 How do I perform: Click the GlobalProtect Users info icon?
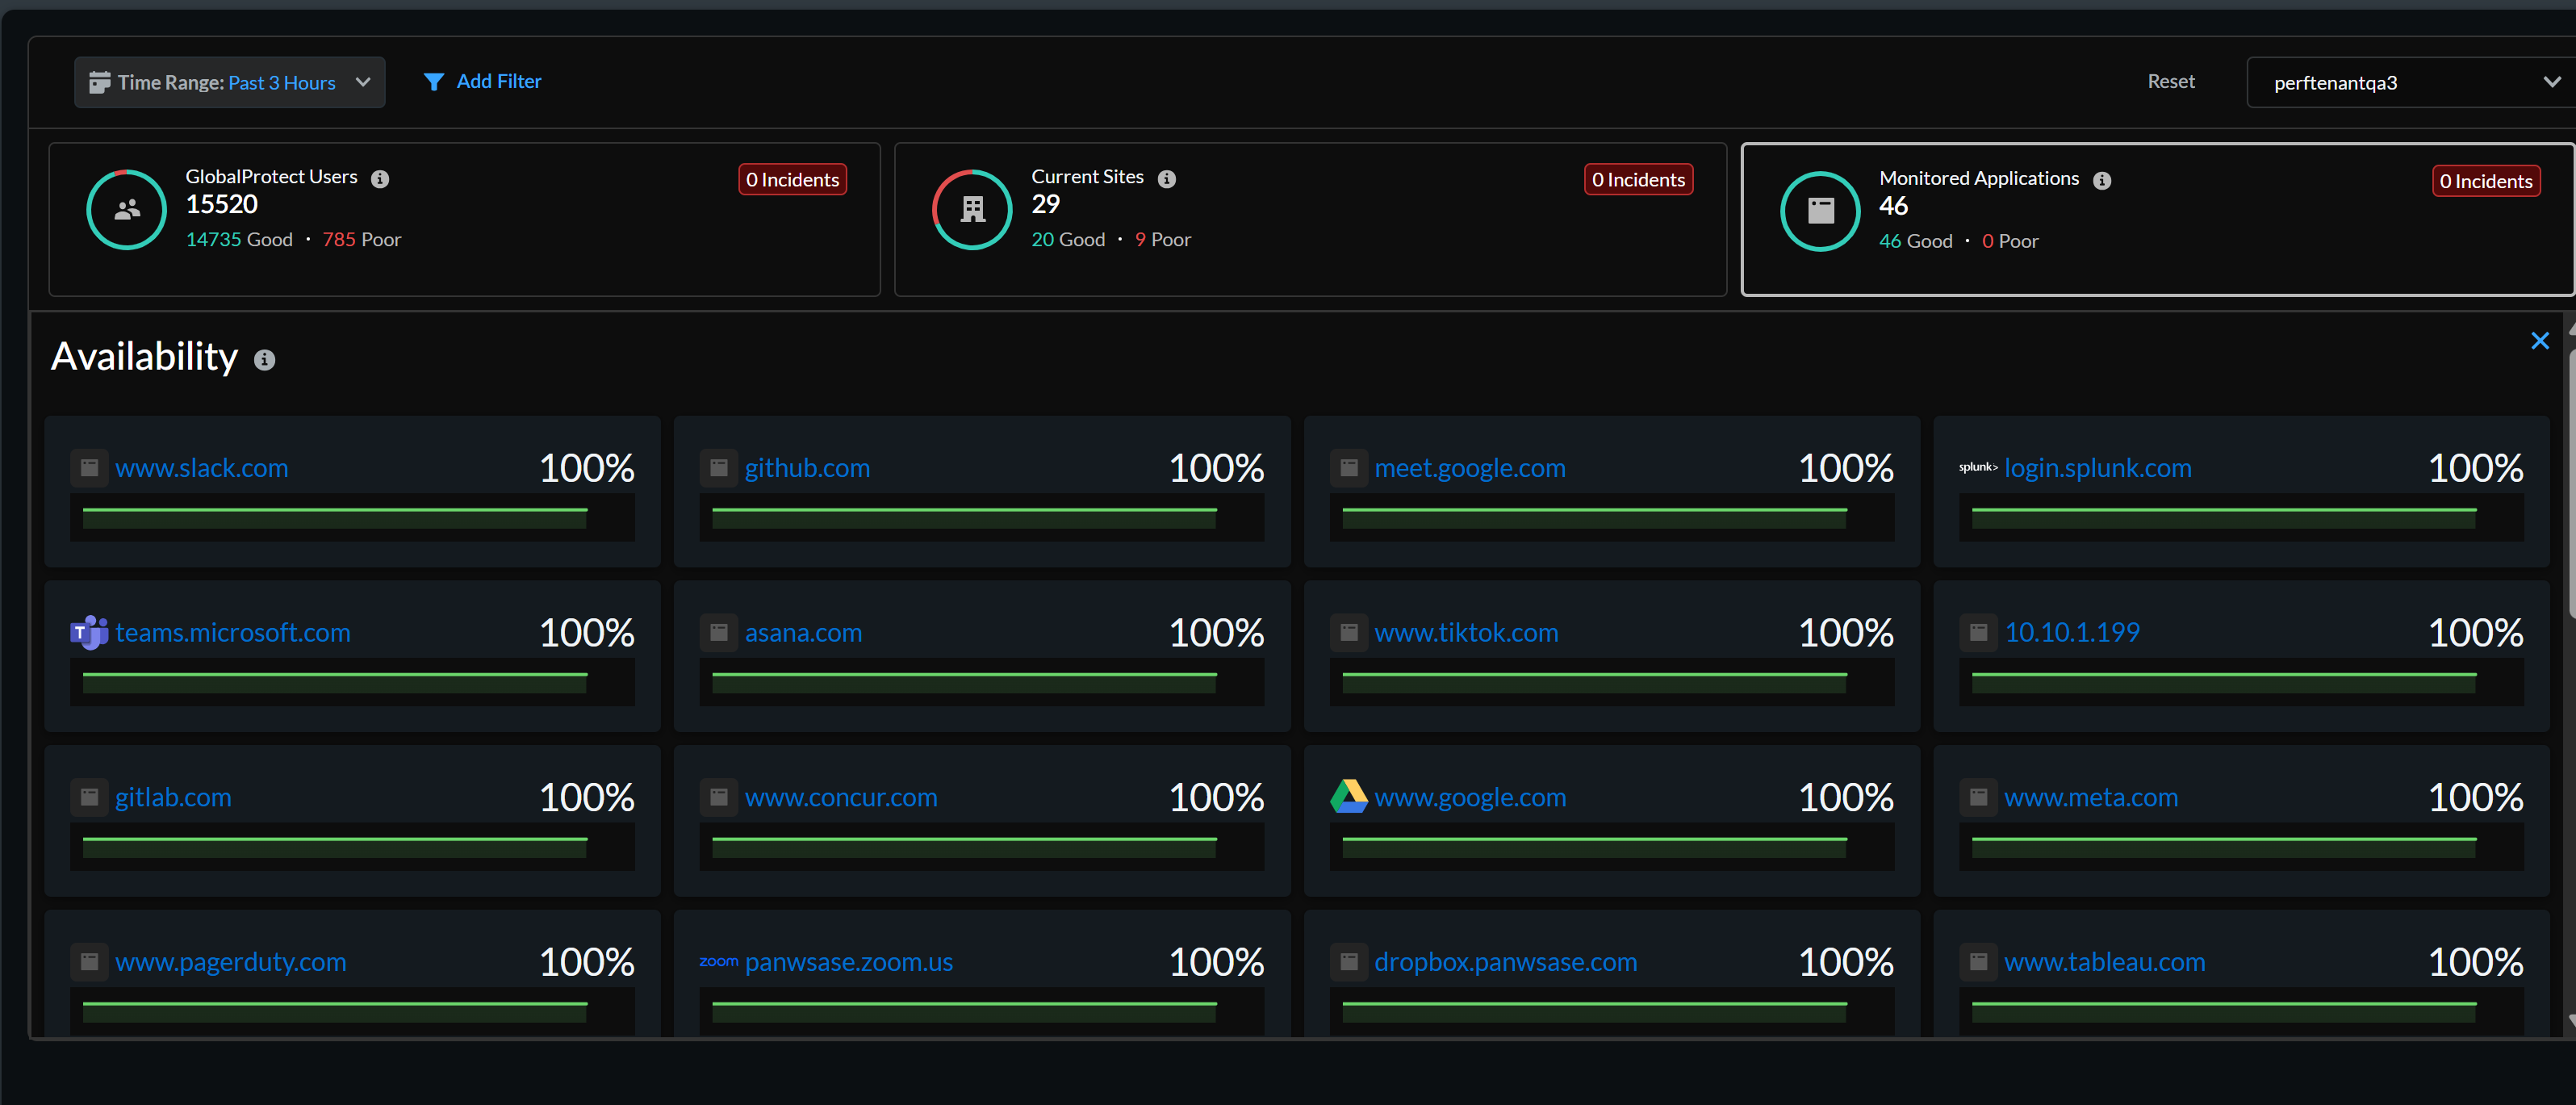coord(380,179)
